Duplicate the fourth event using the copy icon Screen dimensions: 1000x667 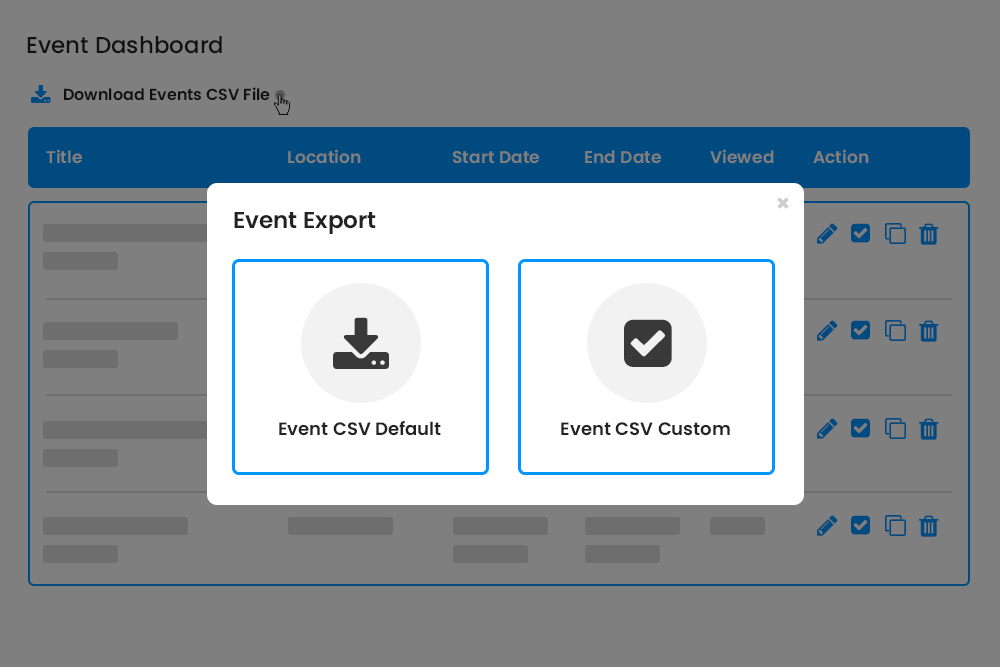(x=895, y=525)
